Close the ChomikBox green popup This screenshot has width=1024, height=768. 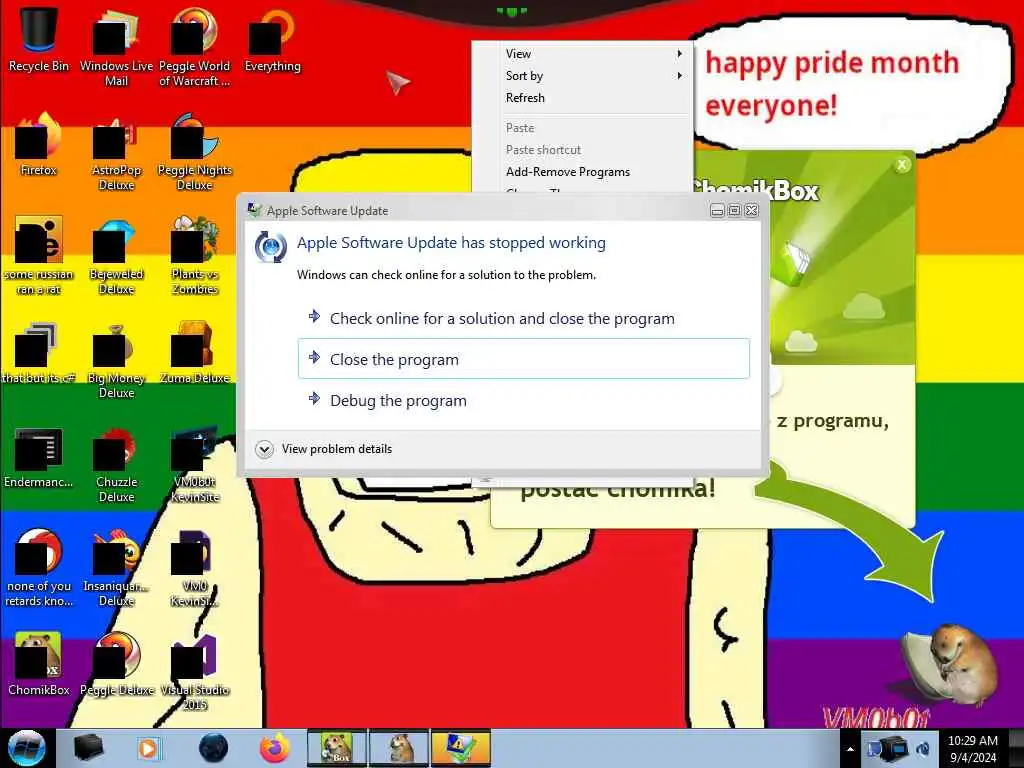902,165
